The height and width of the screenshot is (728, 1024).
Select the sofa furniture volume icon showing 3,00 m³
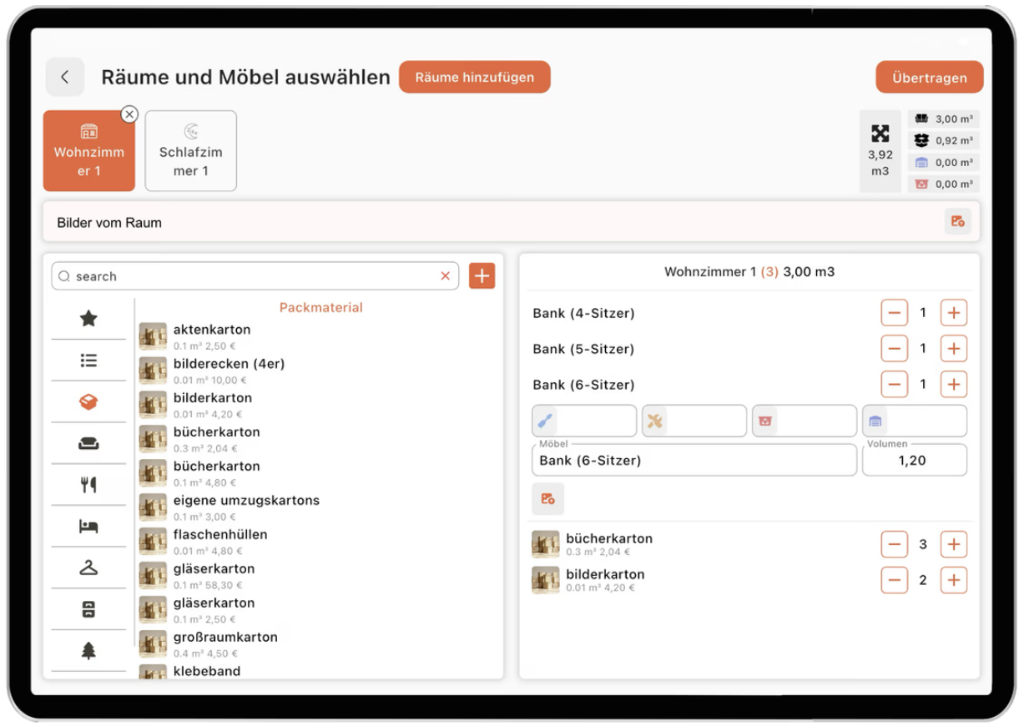coord(921,118)
